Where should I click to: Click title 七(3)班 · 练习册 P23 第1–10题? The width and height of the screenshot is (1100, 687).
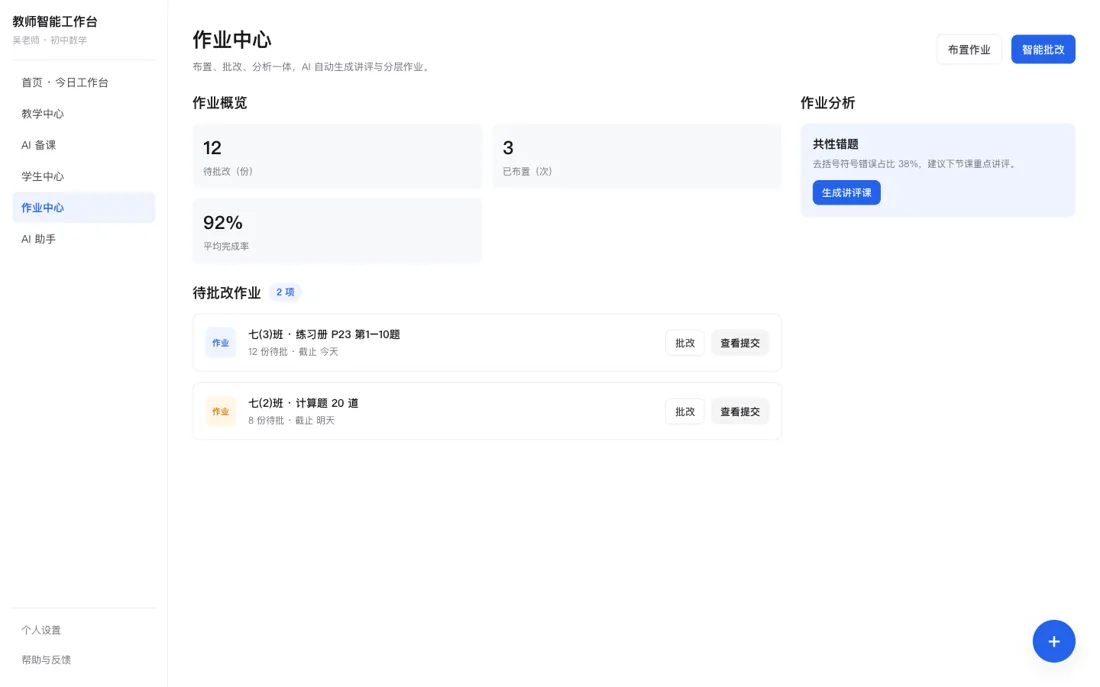[324, 335]
